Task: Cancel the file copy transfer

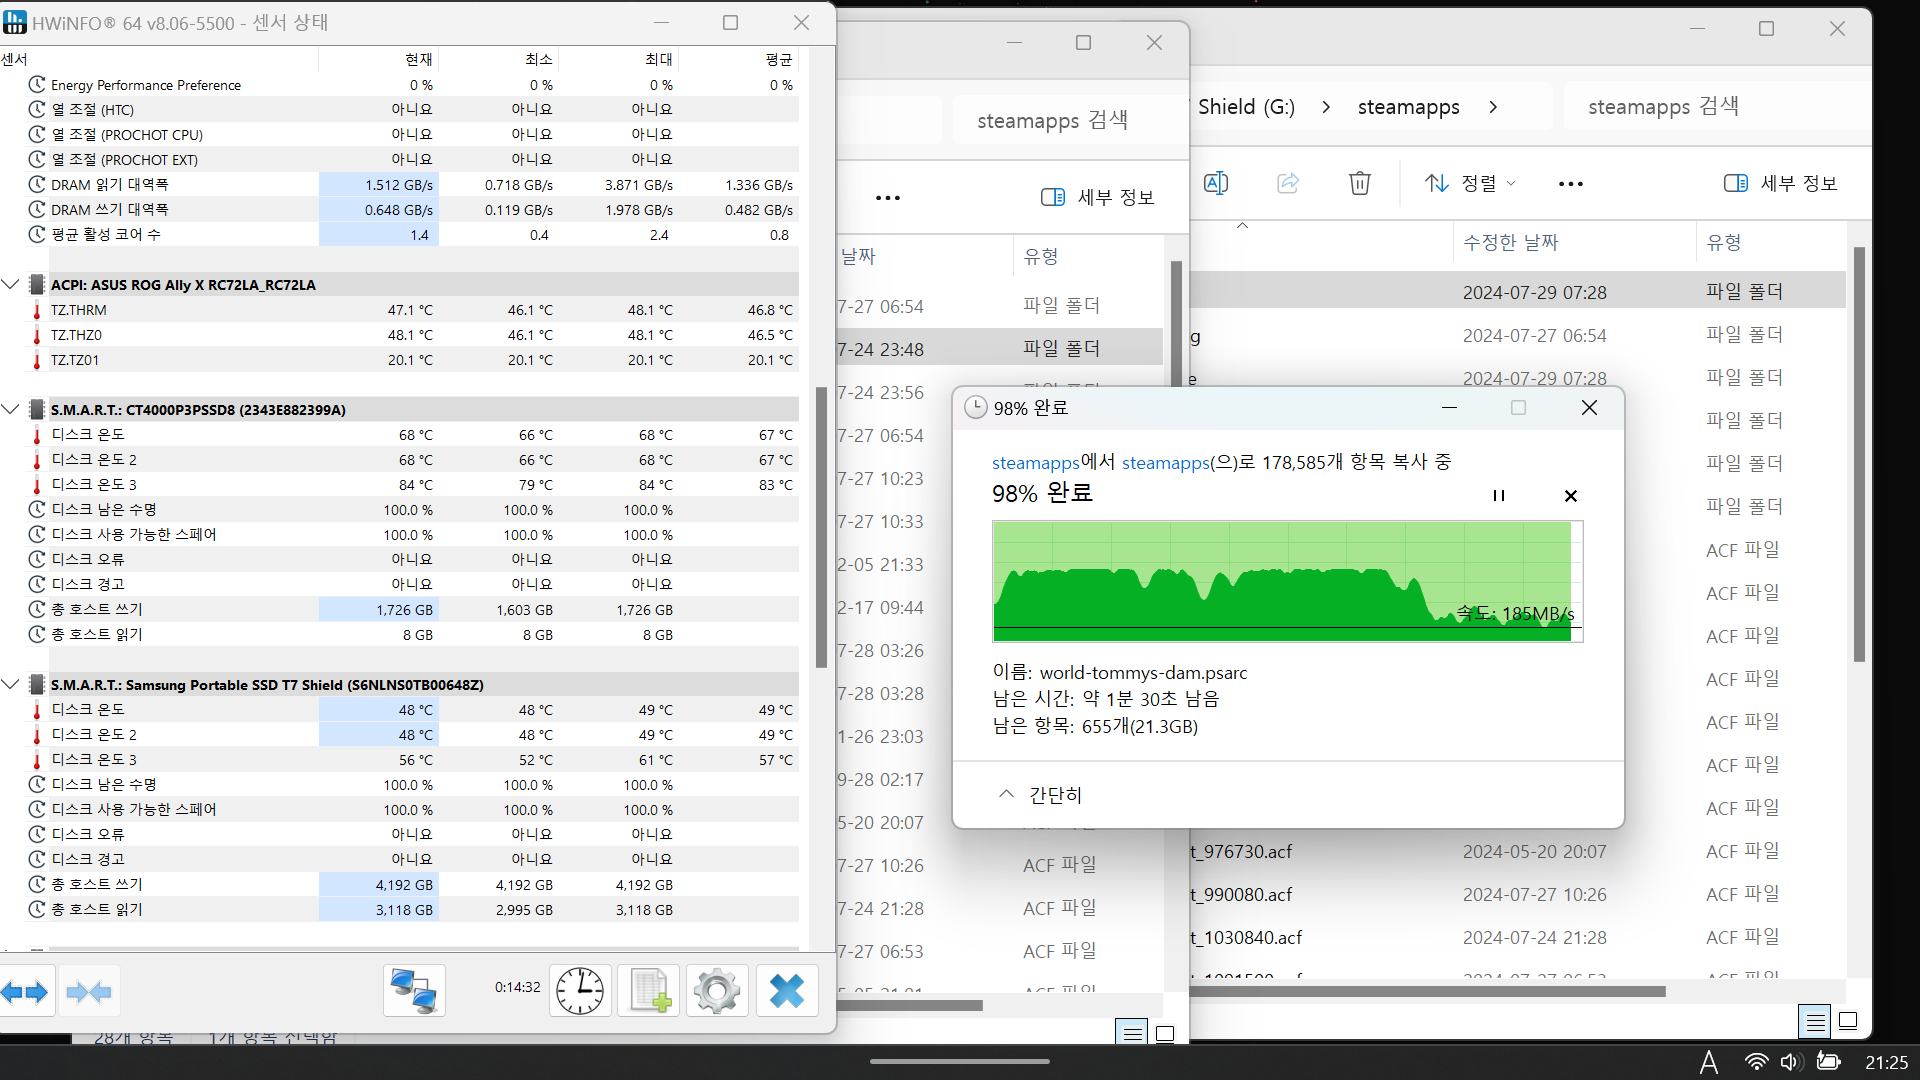Action: [1570, 496]
